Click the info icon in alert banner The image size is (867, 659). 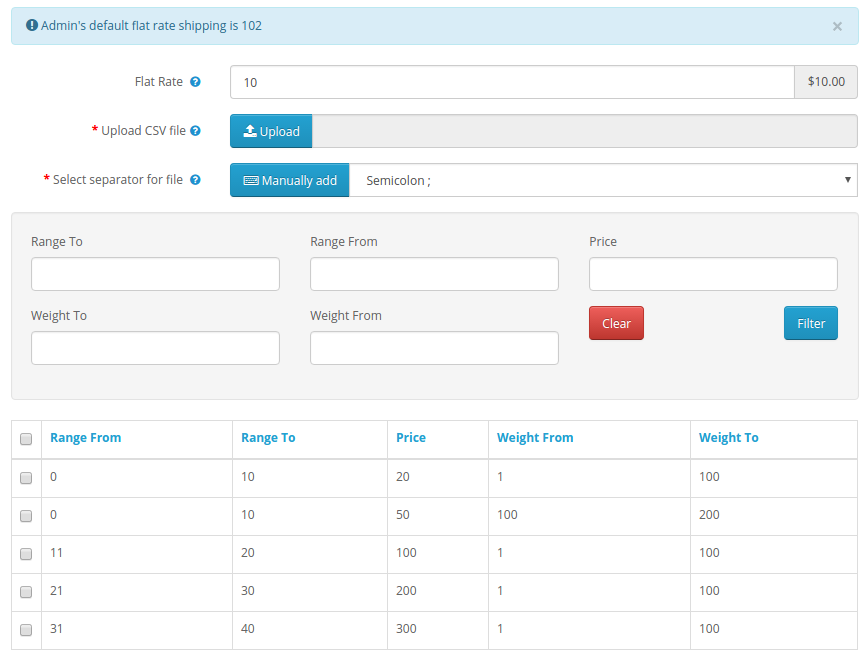point(32,25)
